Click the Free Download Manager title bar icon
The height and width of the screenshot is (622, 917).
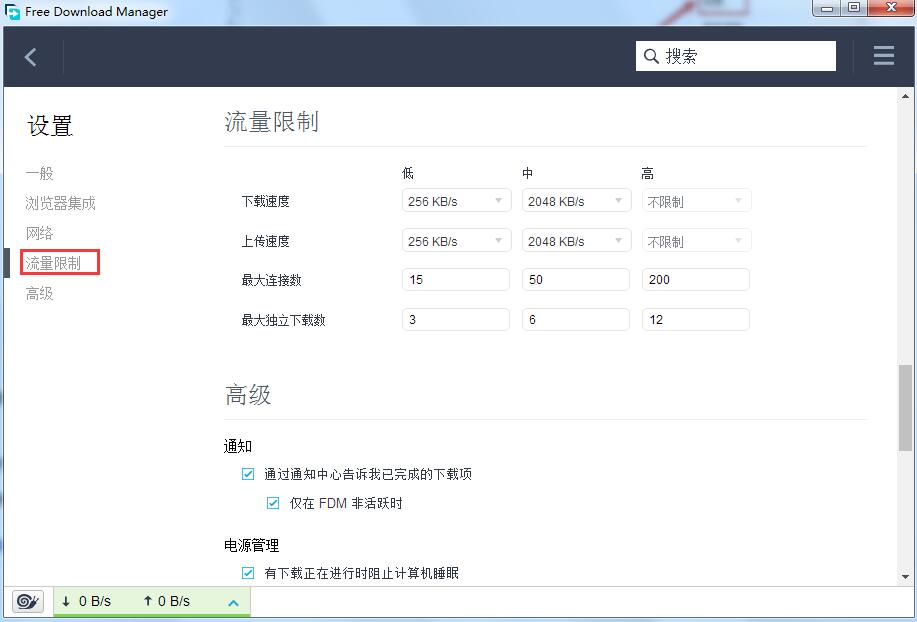click(12, 11)
